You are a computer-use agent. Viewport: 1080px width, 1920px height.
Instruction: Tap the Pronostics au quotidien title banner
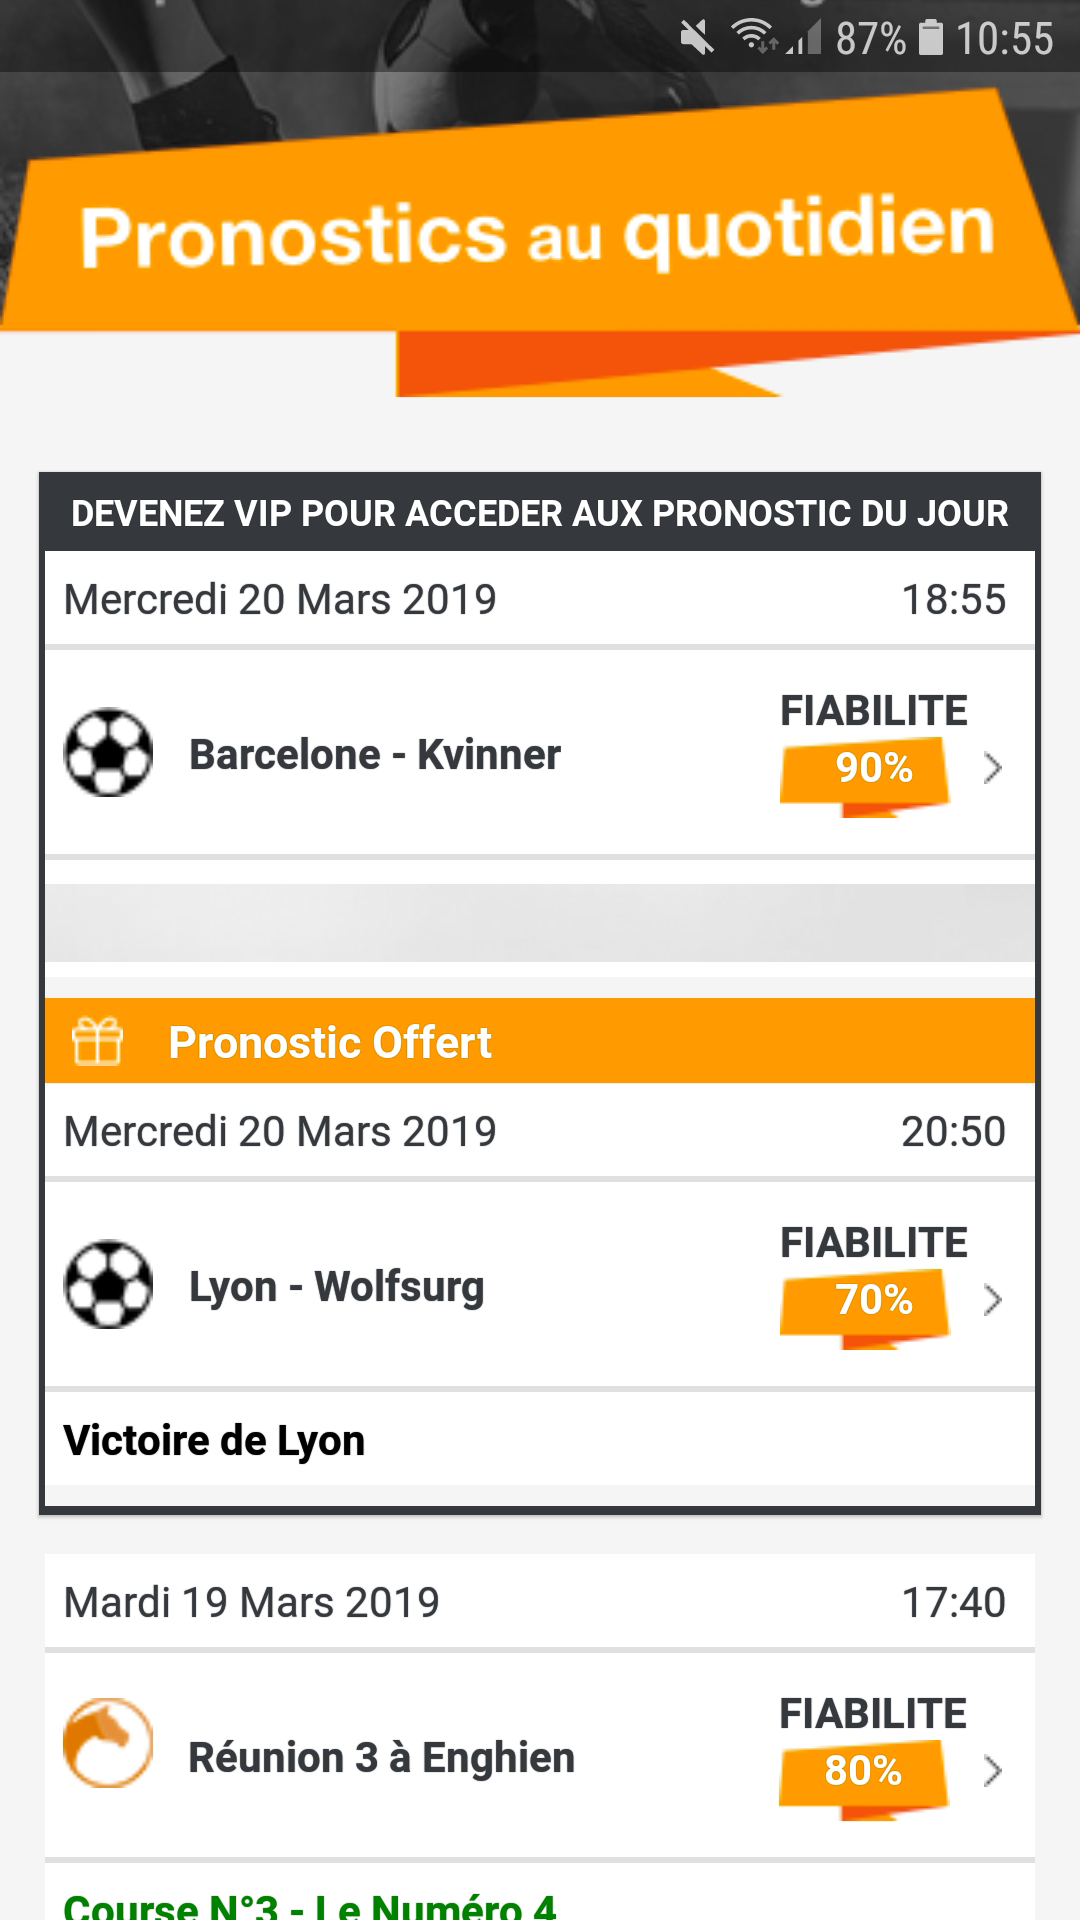pyautogui.click(x=537, y=233)
